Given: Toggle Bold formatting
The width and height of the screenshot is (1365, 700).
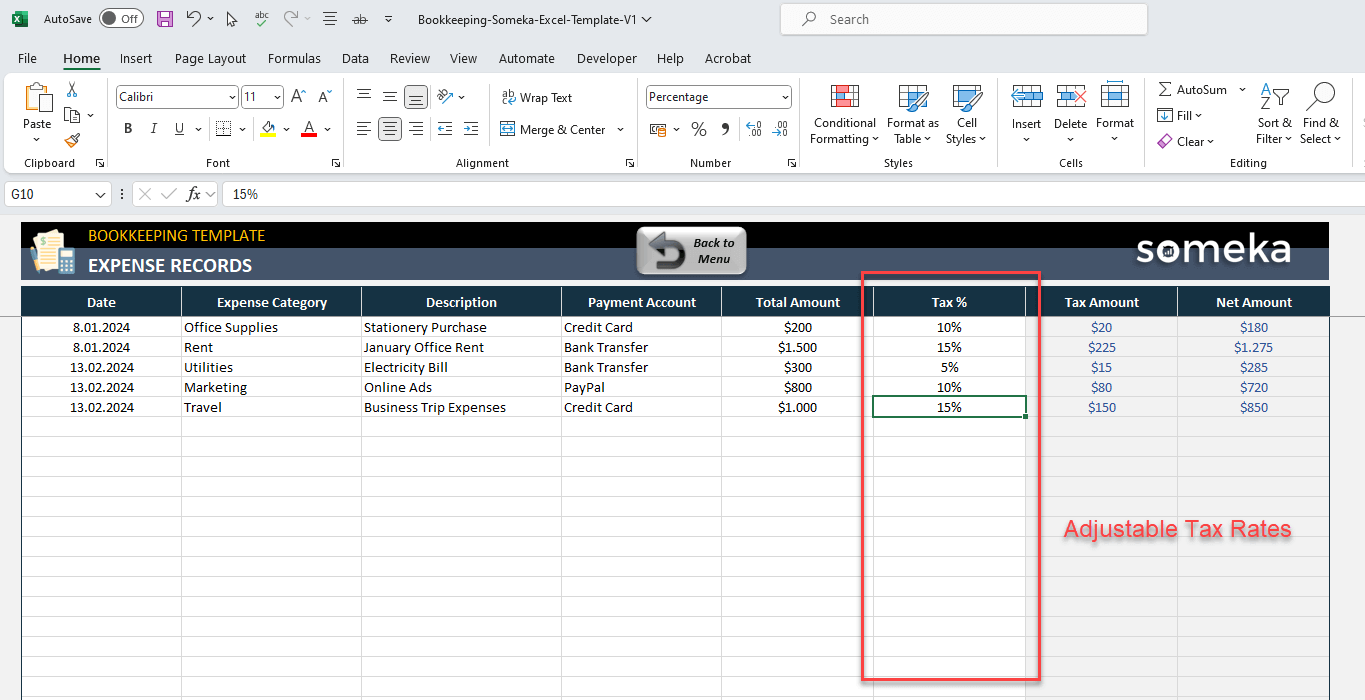Looking at the screenshot, I should tap(128, 129).
